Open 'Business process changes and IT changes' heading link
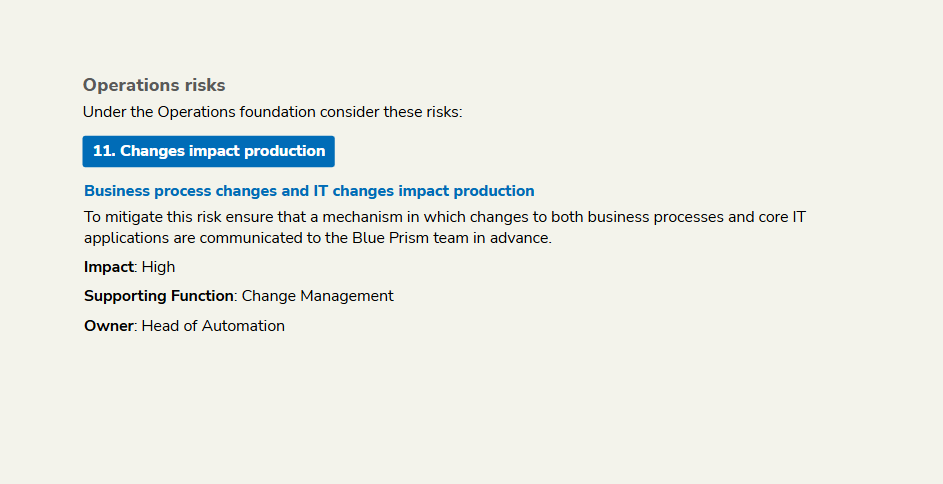This screenshot has width=943, height=484. point(309,191)
